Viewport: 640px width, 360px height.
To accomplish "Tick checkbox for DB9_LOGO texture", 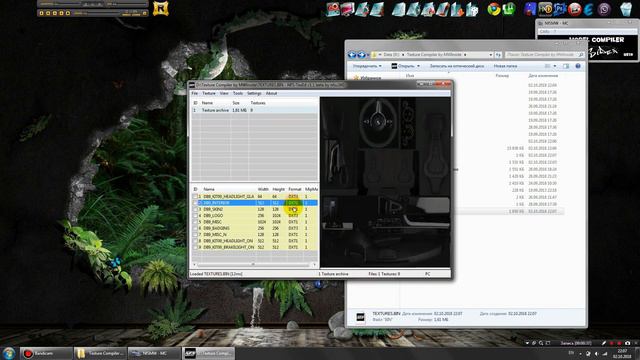I will [195, 216].
